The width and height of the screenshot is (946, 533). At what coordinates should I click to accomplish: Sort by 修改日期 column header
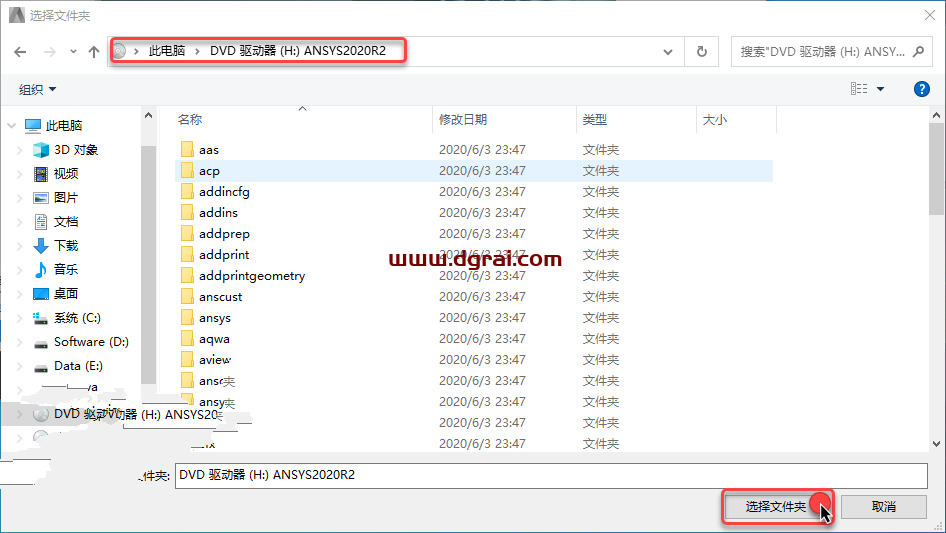(x=463, y=120)
